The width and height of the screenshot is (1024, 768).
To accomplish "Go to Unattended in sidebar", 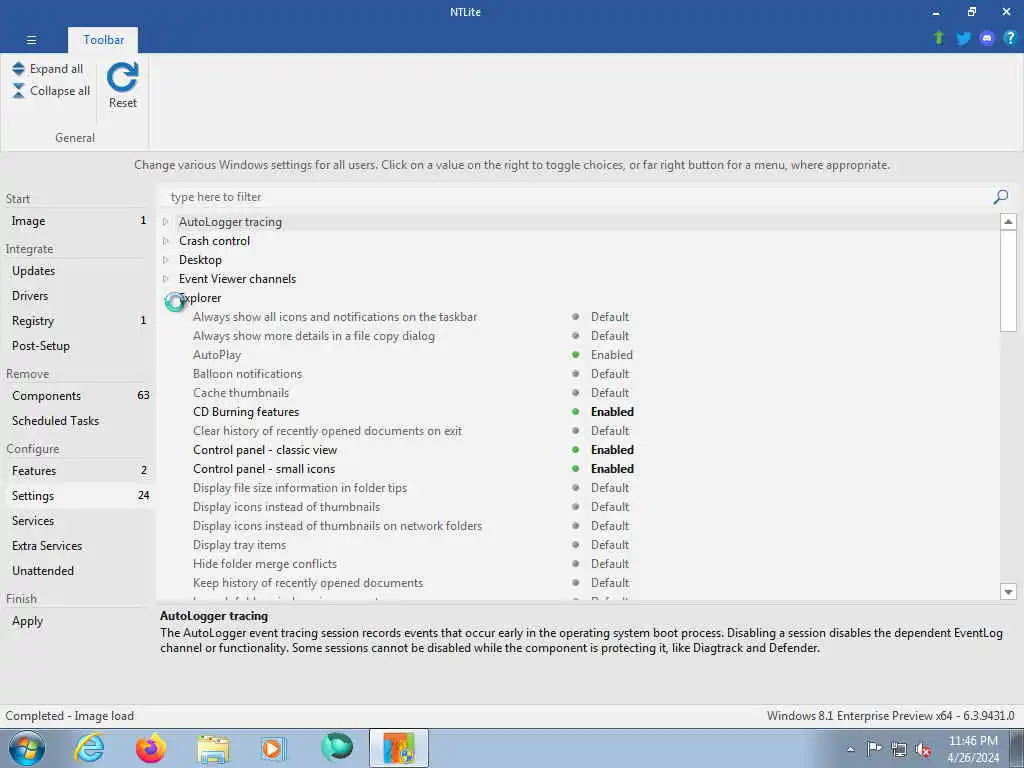I will [x=78, y=570].
